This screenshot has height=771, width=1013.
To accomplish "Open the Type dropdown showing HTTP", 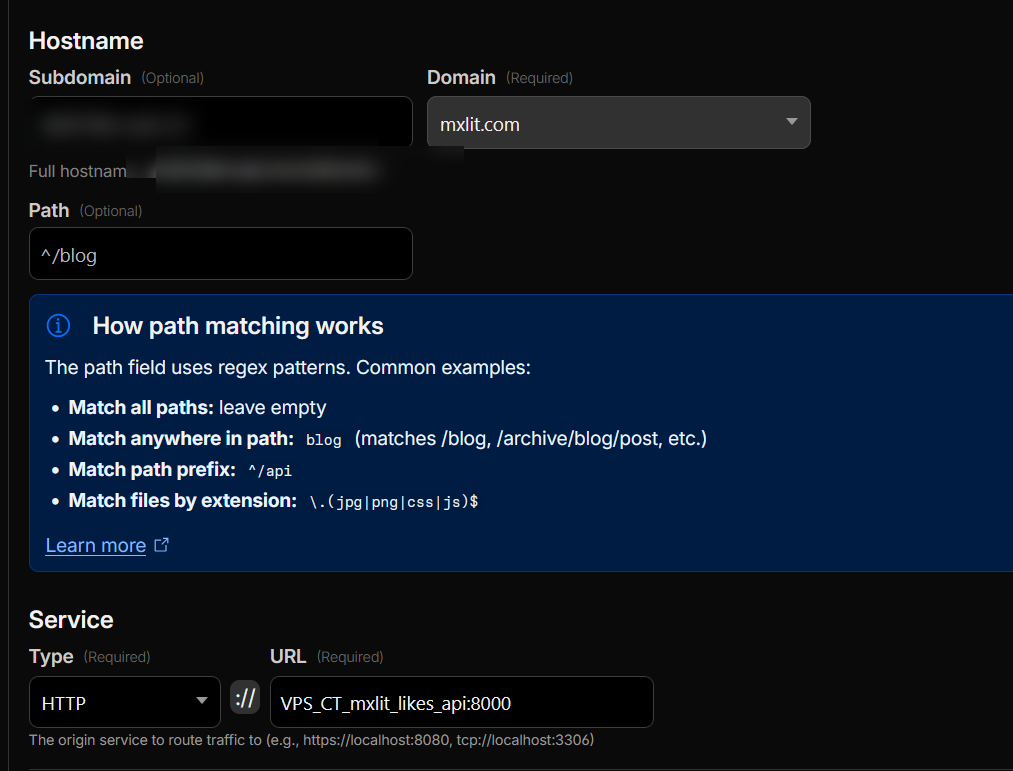I will [x=124, y=703].
